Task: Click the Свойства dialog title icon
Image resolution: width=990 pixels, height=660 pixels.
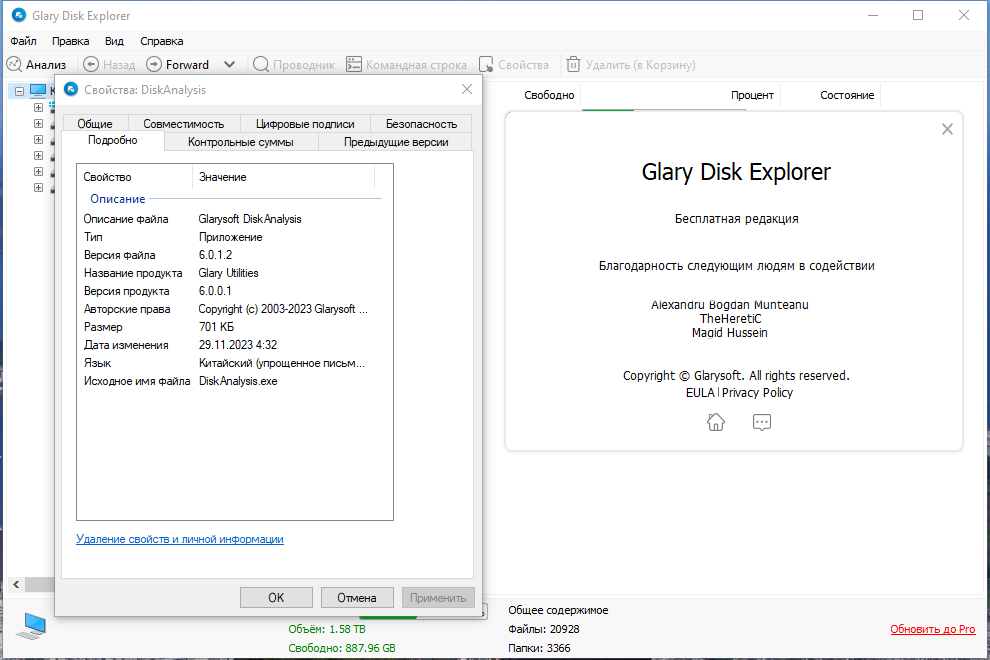Action: (71, 89)
